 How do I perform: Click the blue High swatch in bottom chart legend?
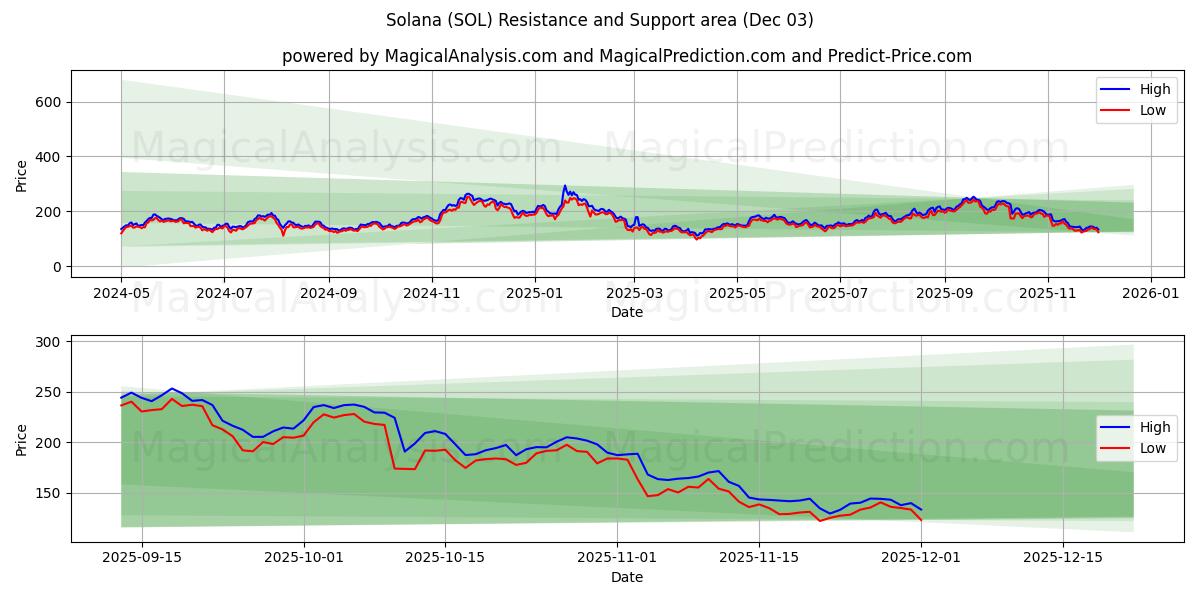pos(1115,427)
